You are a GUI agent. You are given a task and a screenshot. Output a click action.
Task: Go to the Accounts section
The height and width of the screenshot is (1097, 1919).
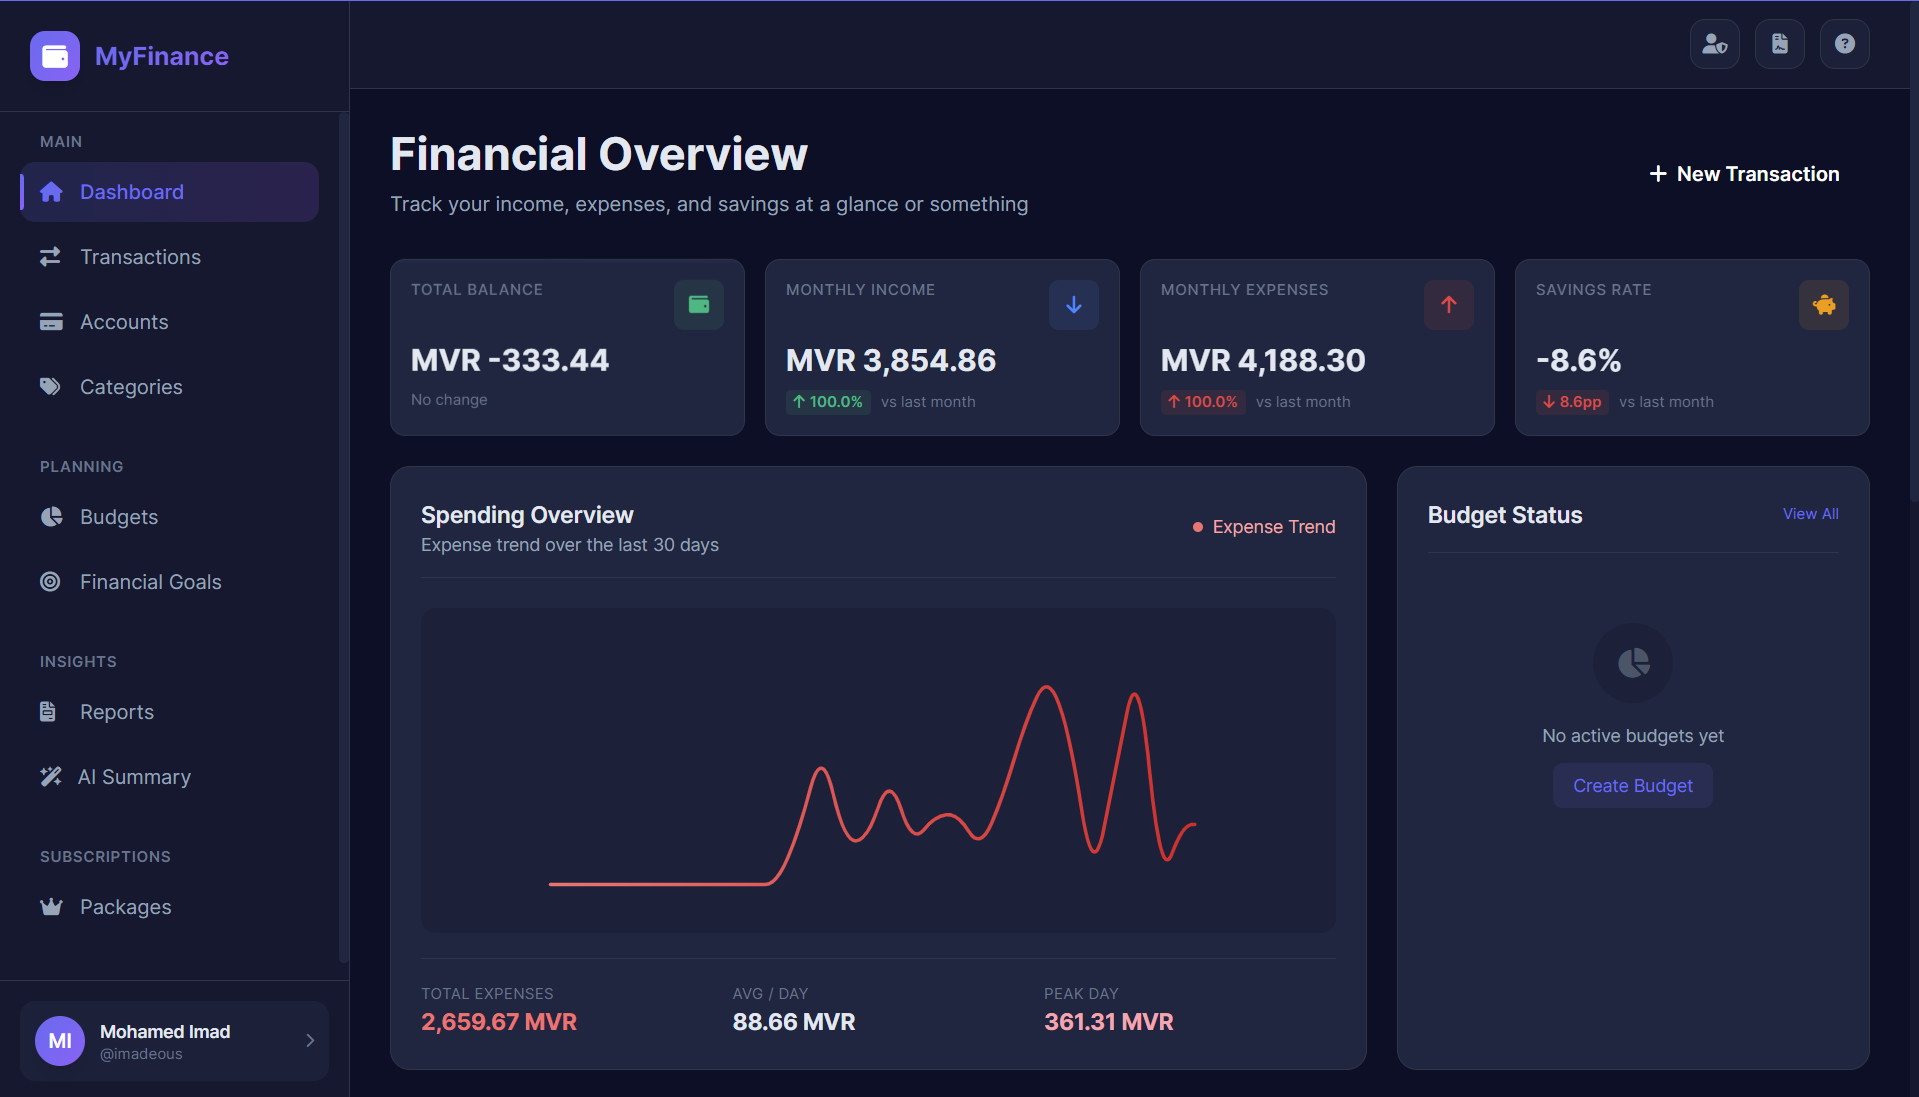point(124,321)
